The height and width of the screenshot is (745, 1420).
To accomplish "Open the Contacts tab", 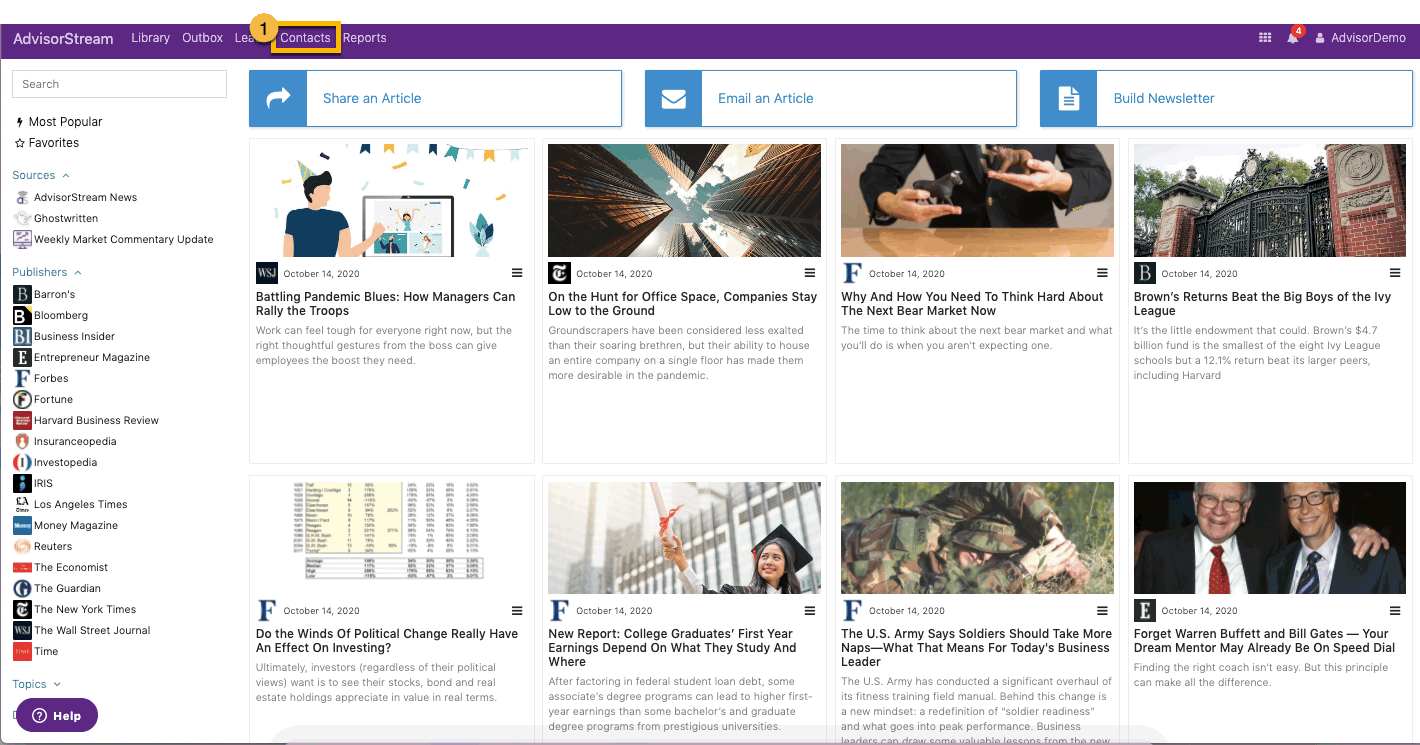I will [x=305, y=38].
